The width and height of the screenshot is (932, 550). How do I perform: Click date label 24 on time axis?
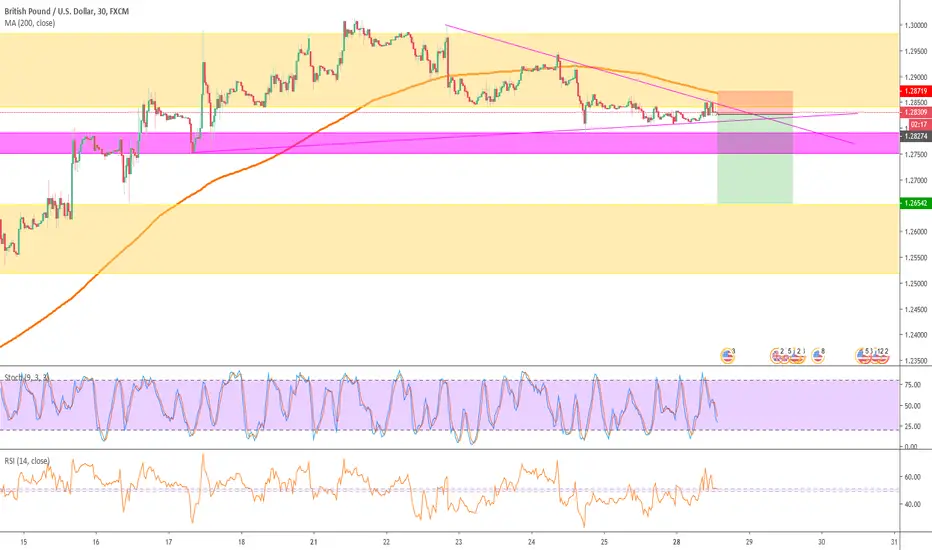coord(531,542)
